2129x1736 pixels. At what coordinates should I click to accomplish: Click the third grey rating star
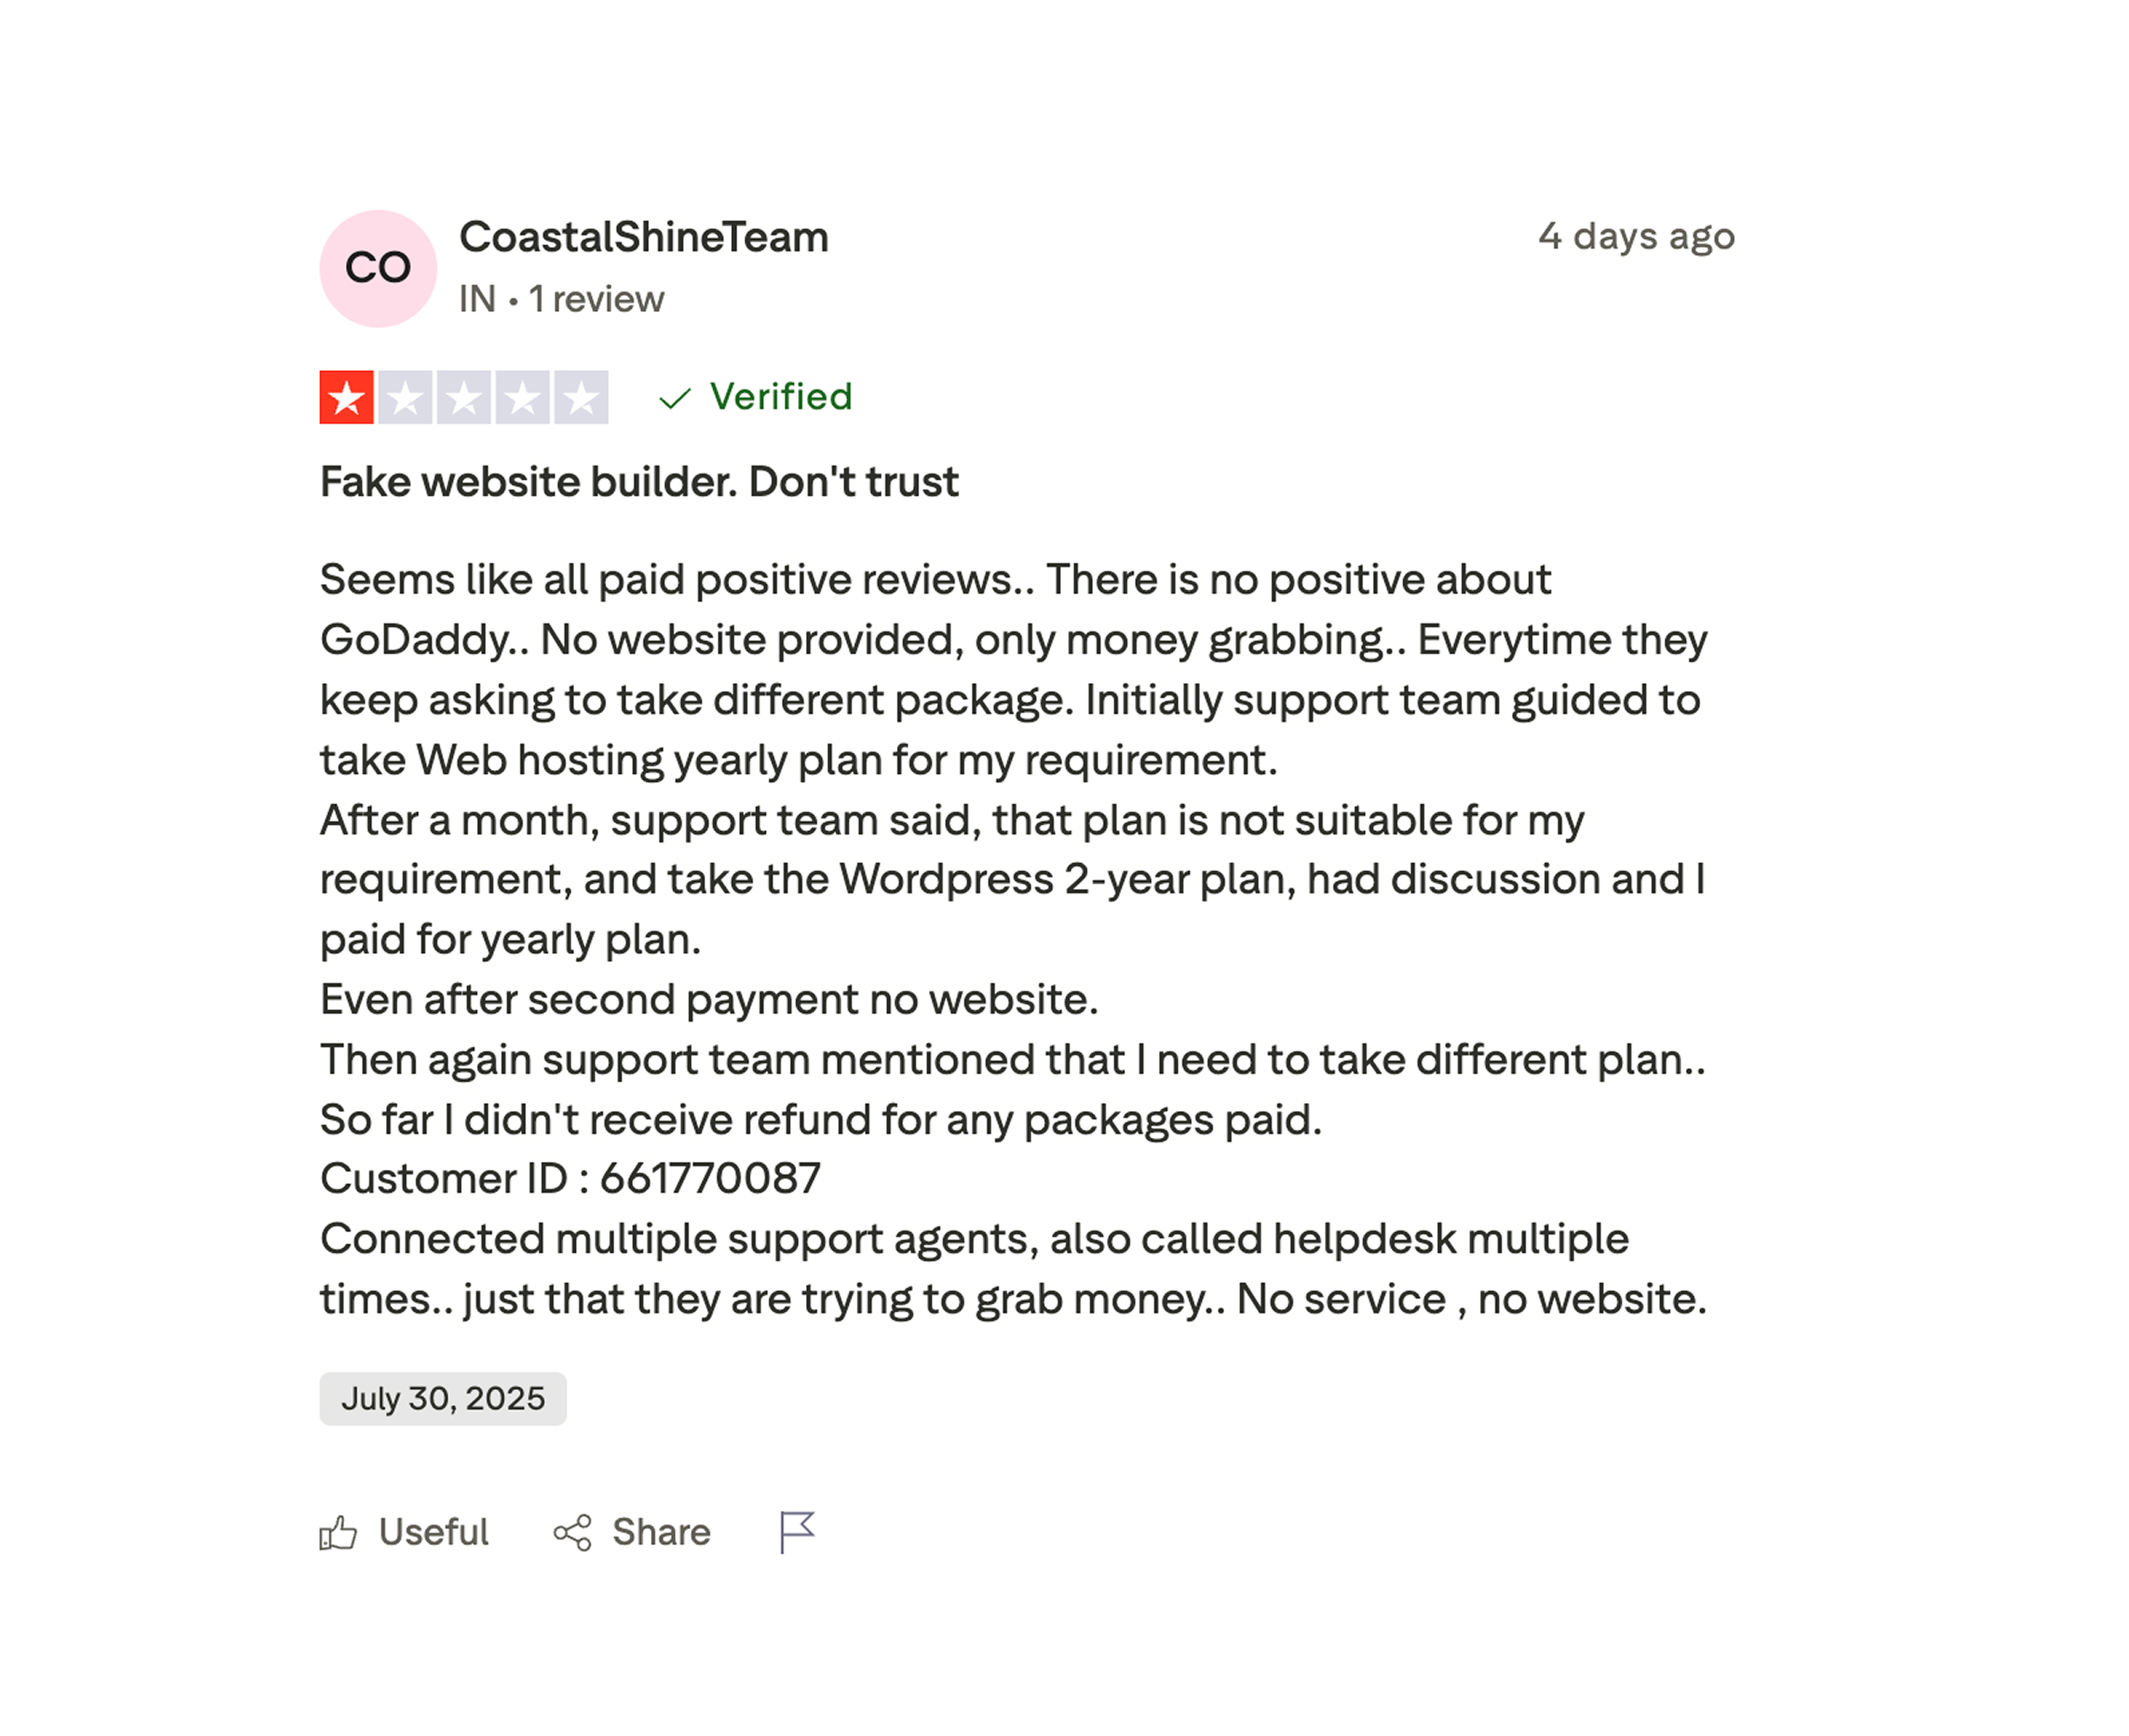click(x=464, y=397)
